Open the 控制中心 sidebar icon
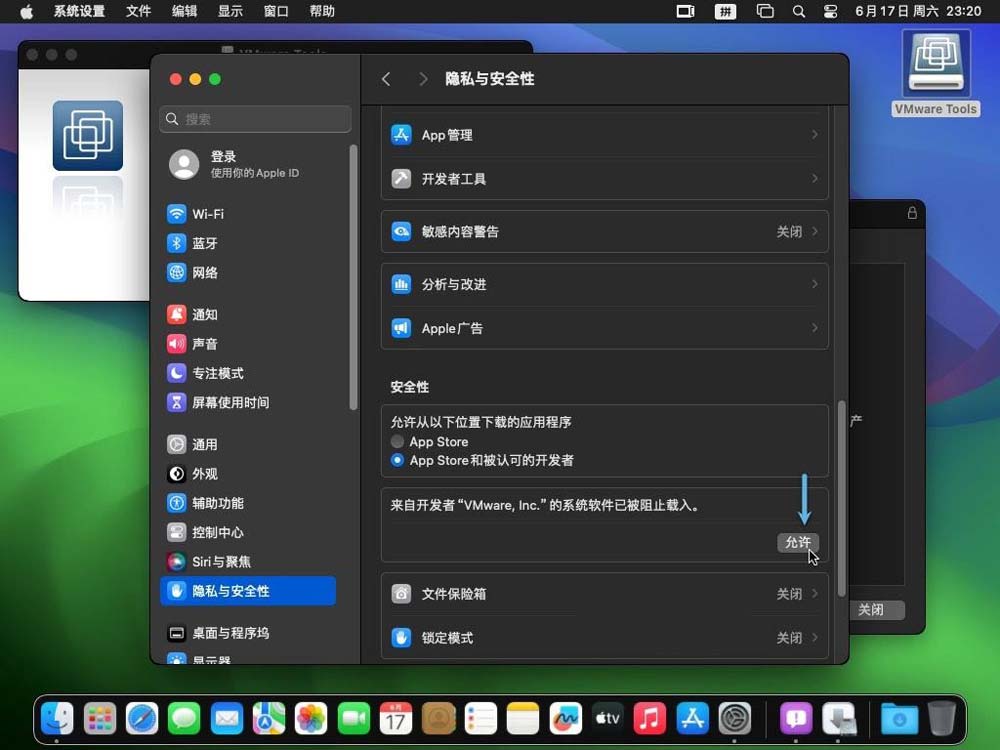The height and width of the screenshot is (750, 1000). pos(177,533)
